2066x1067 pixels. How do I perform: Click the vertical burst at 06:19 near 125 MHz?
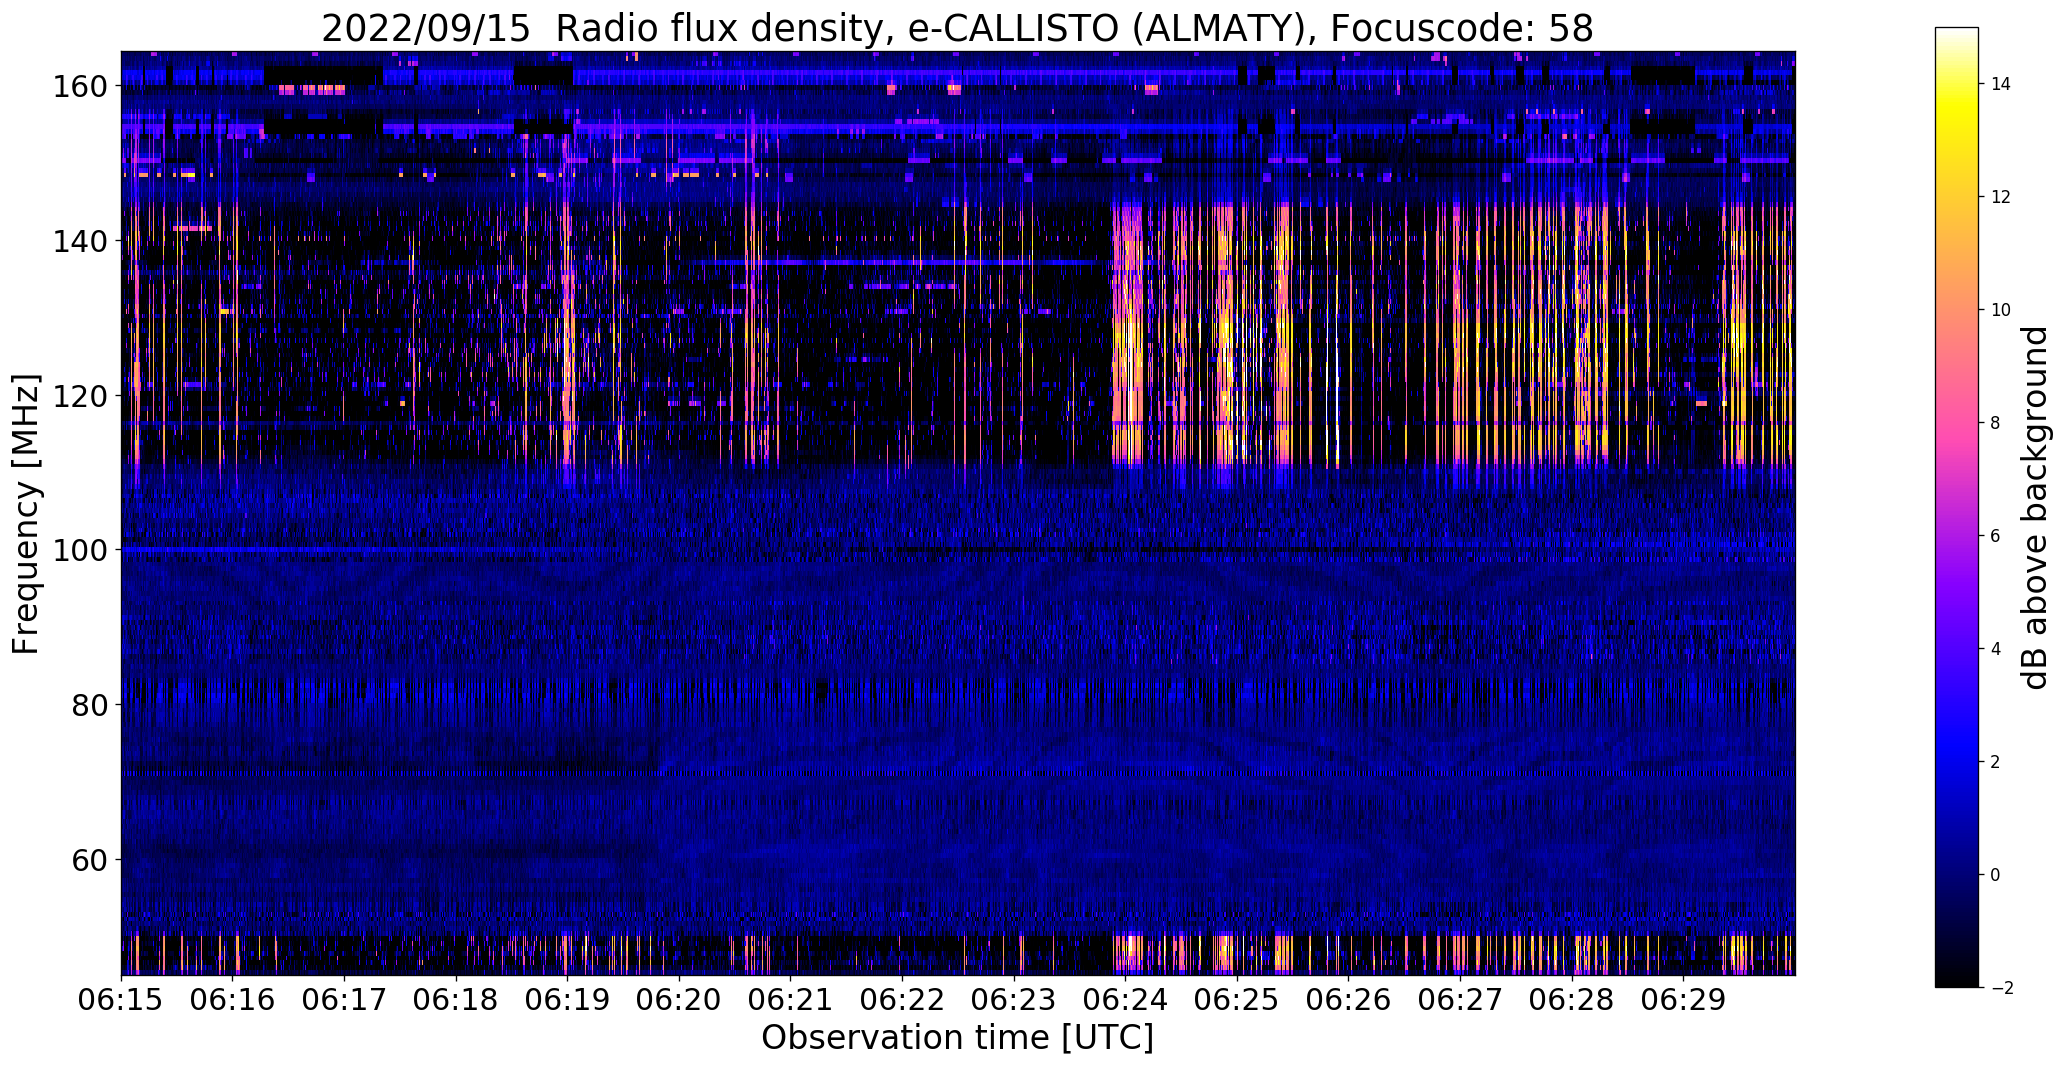(568, 357)
